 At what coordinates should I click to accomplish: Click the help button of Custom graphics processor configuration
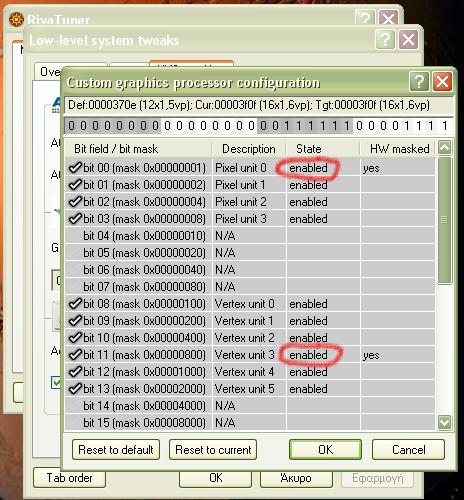419,81
